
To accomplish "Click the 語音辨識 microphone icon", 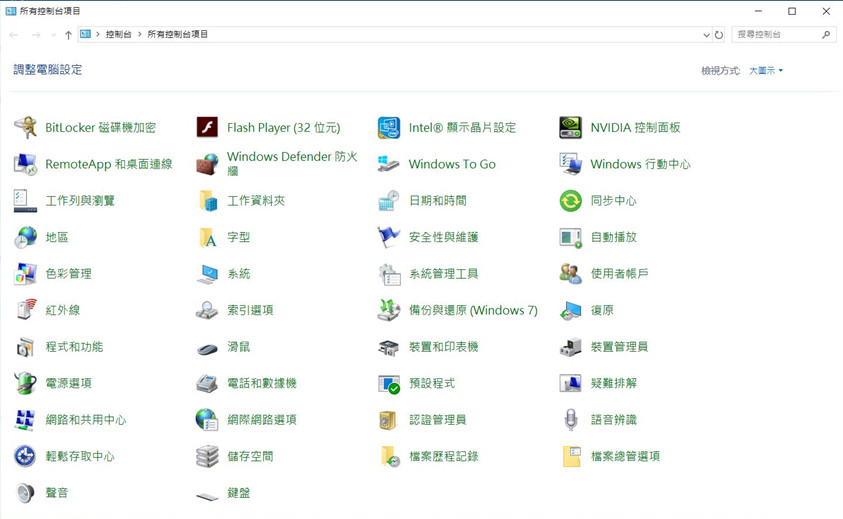I will [x=570, y=420].
